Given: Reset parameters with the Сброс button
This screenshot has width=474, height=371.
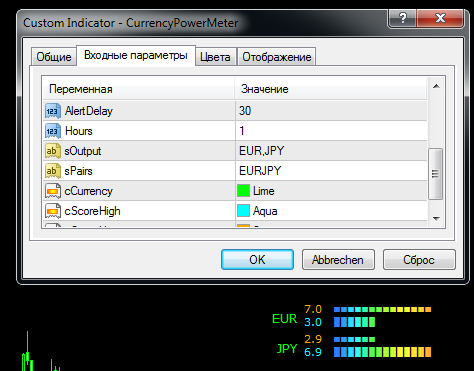Looking at the screenshot, I should [419, 260].
